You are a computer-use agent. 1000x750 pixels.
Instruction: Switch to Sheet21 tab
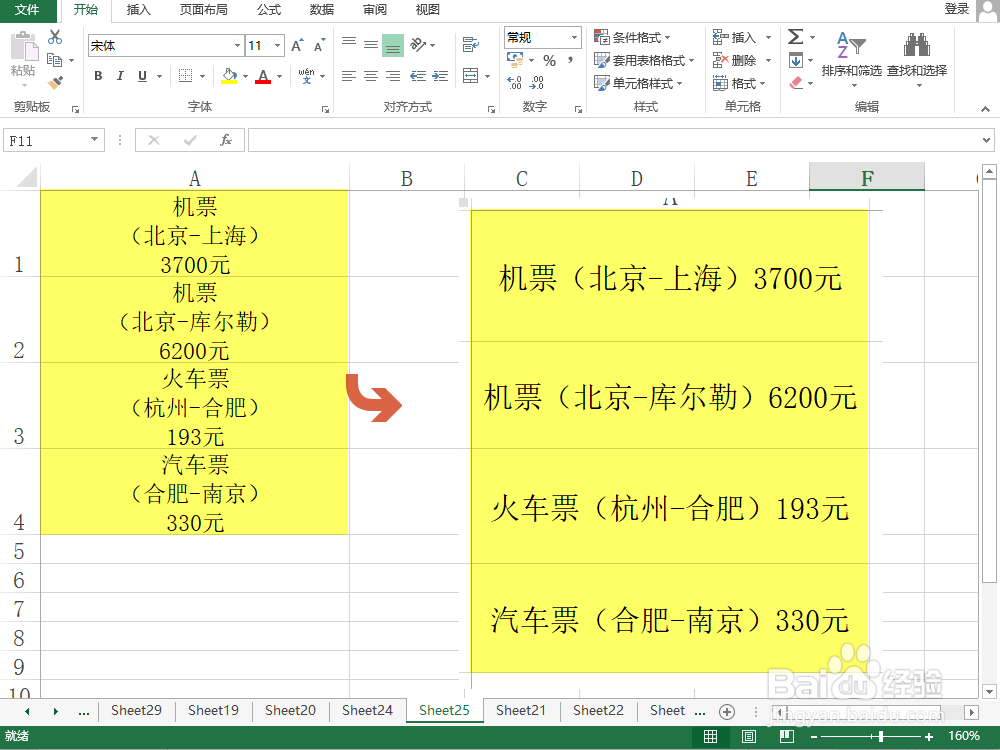click(521, 710)
